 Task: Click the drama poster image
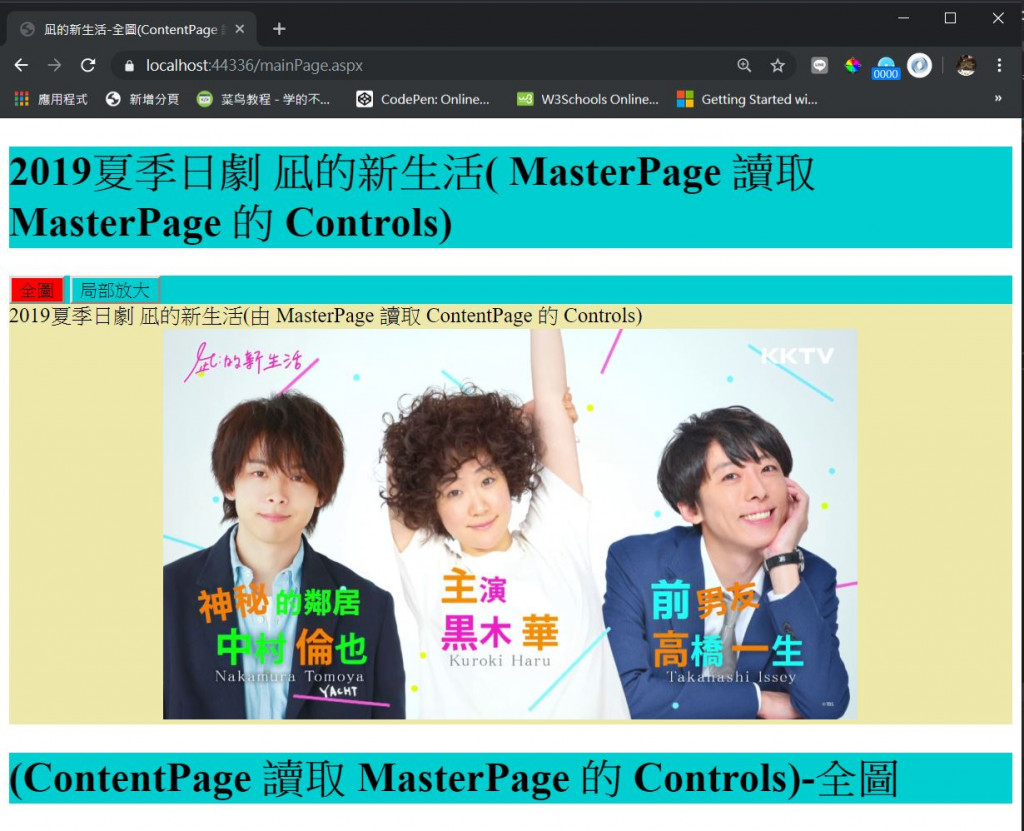tap(510, 524)
